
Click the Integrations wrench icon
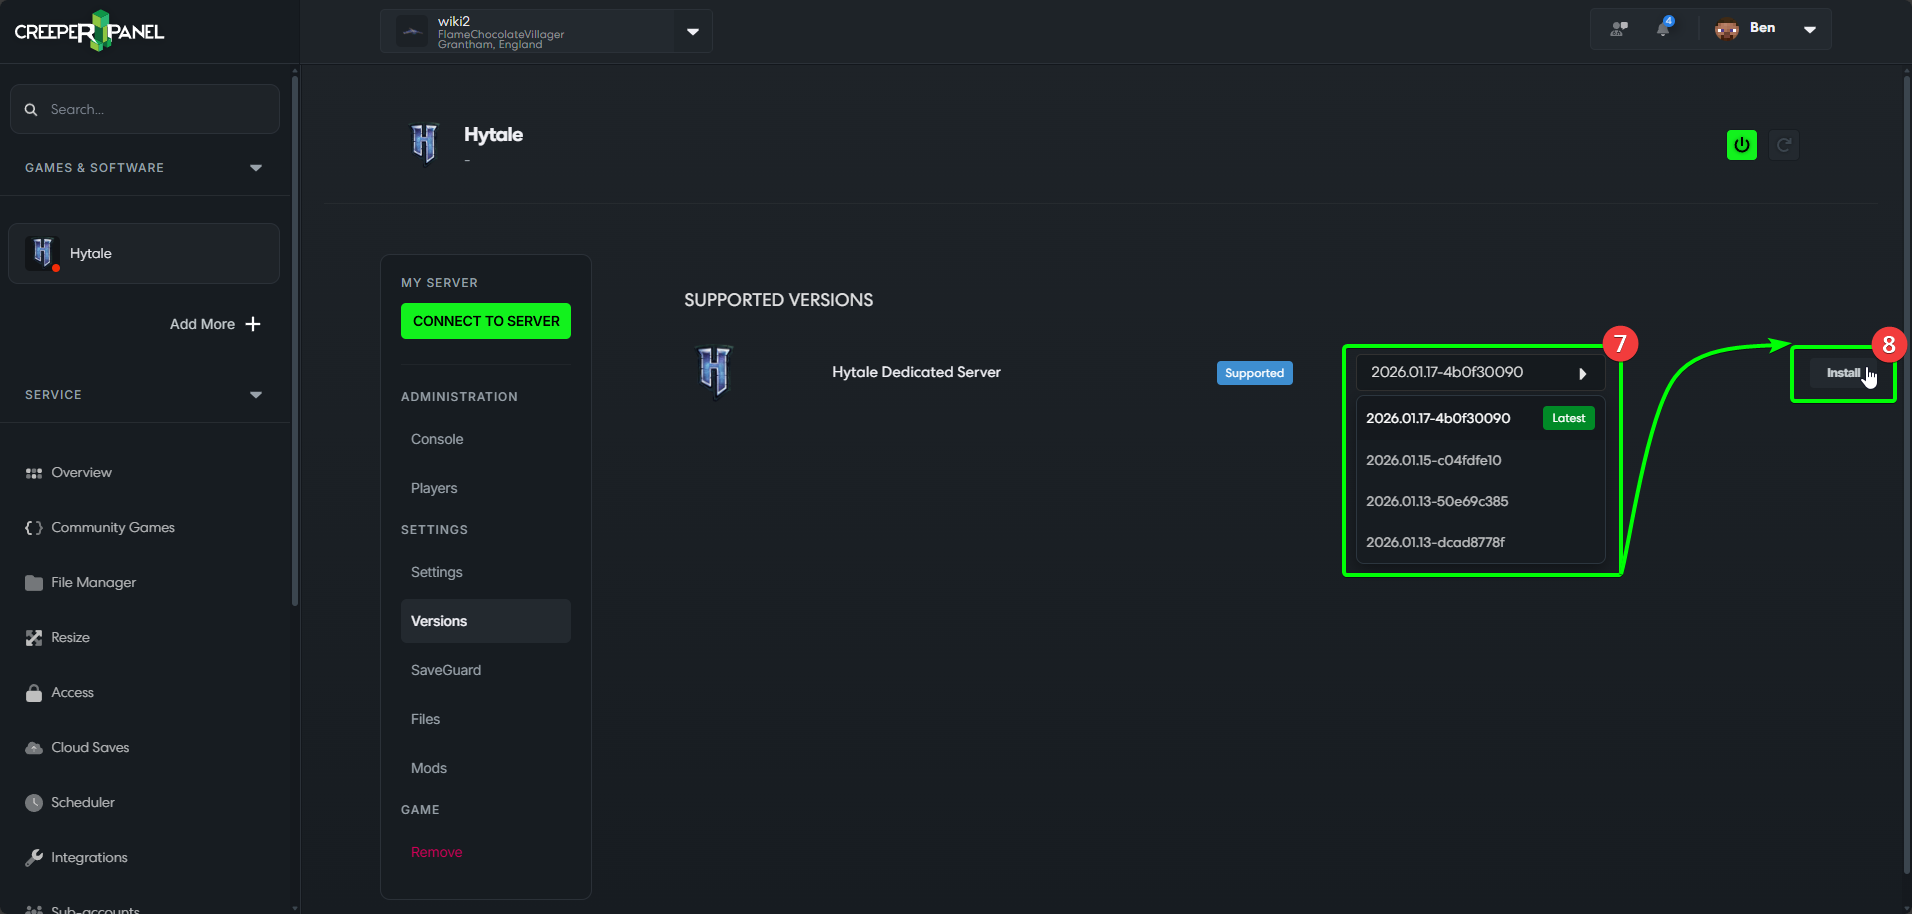point(34,858)
